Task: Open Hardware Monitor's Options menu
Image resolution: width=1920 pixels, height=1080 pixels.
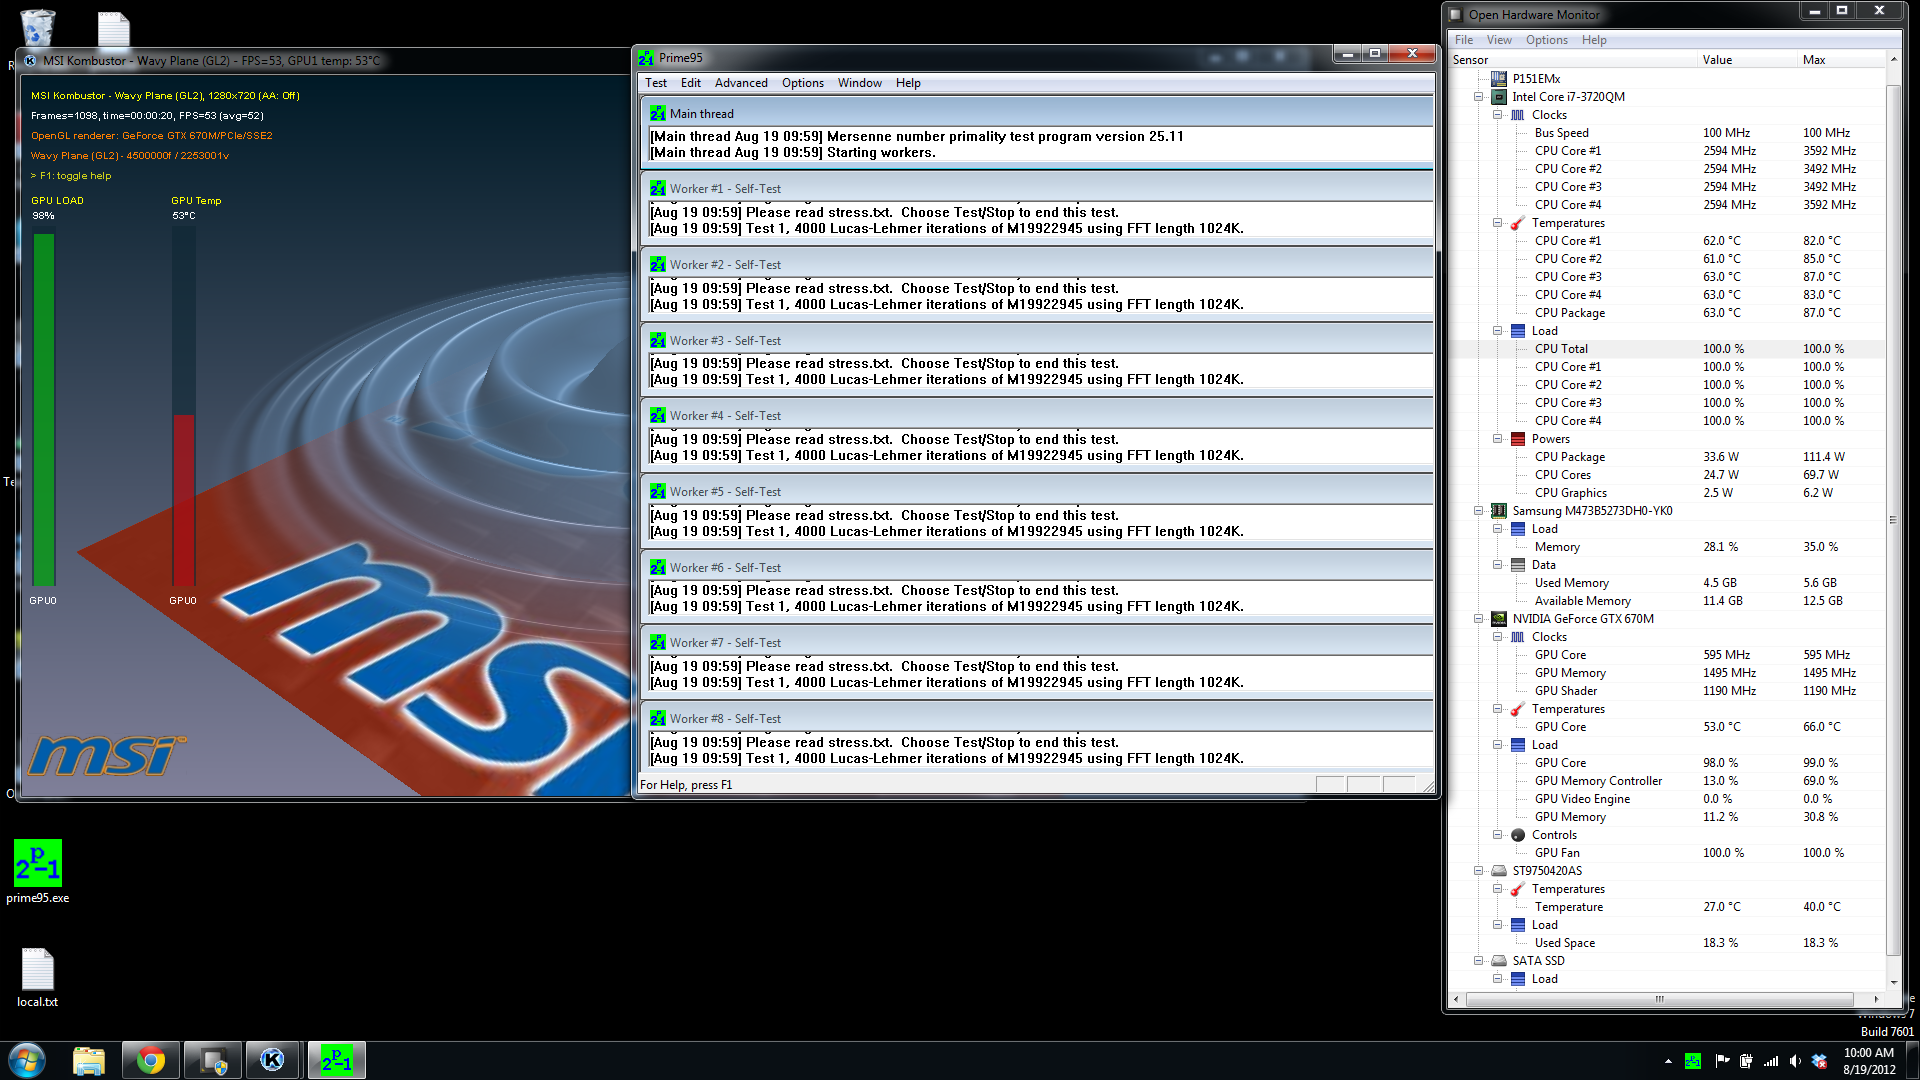Action: (1547, 40)
